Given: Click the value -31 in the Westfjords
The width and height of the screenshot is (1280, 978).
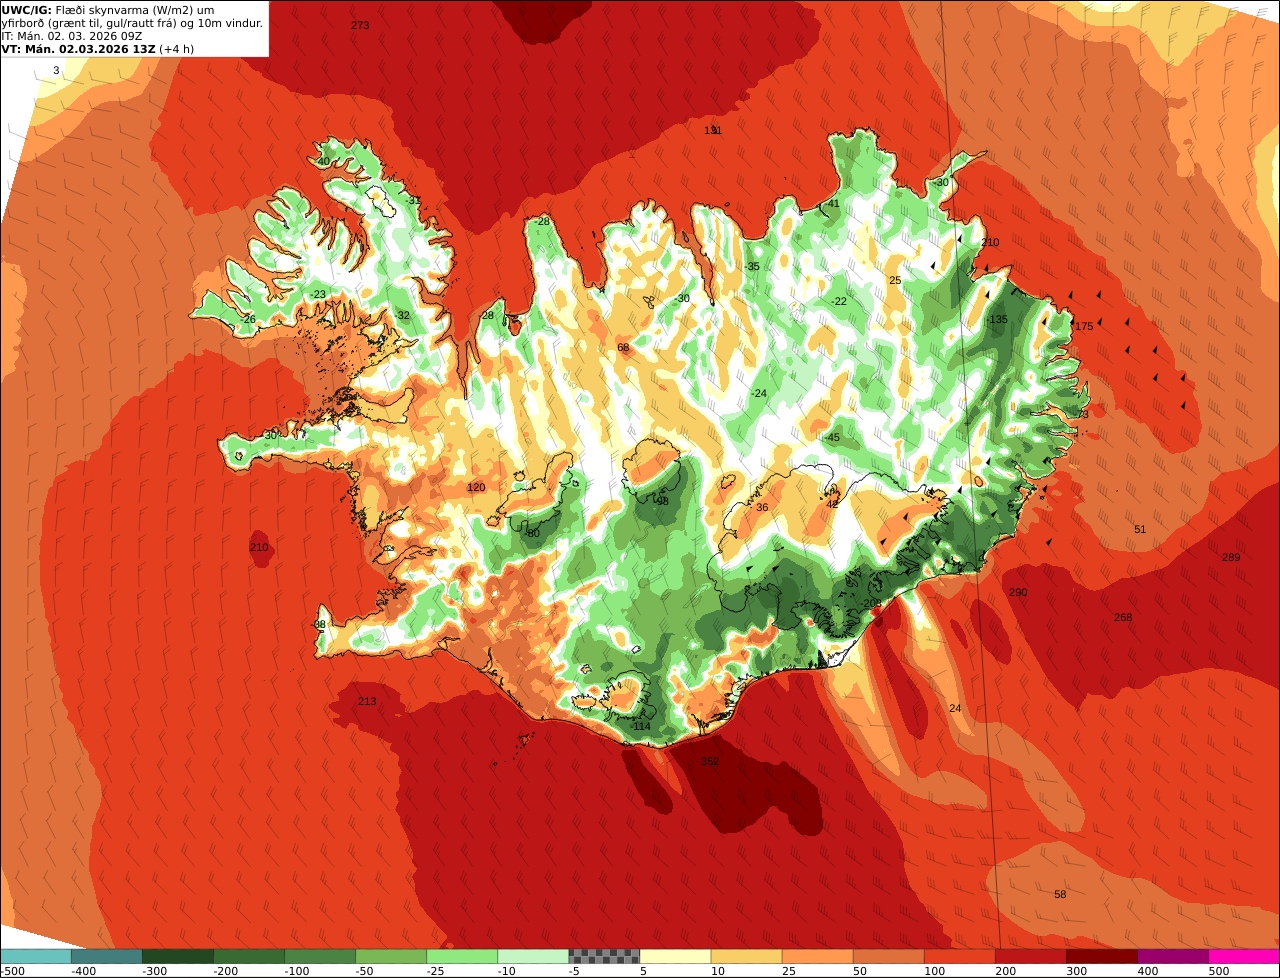Looking at the screenshot, I should pos(413,200).
